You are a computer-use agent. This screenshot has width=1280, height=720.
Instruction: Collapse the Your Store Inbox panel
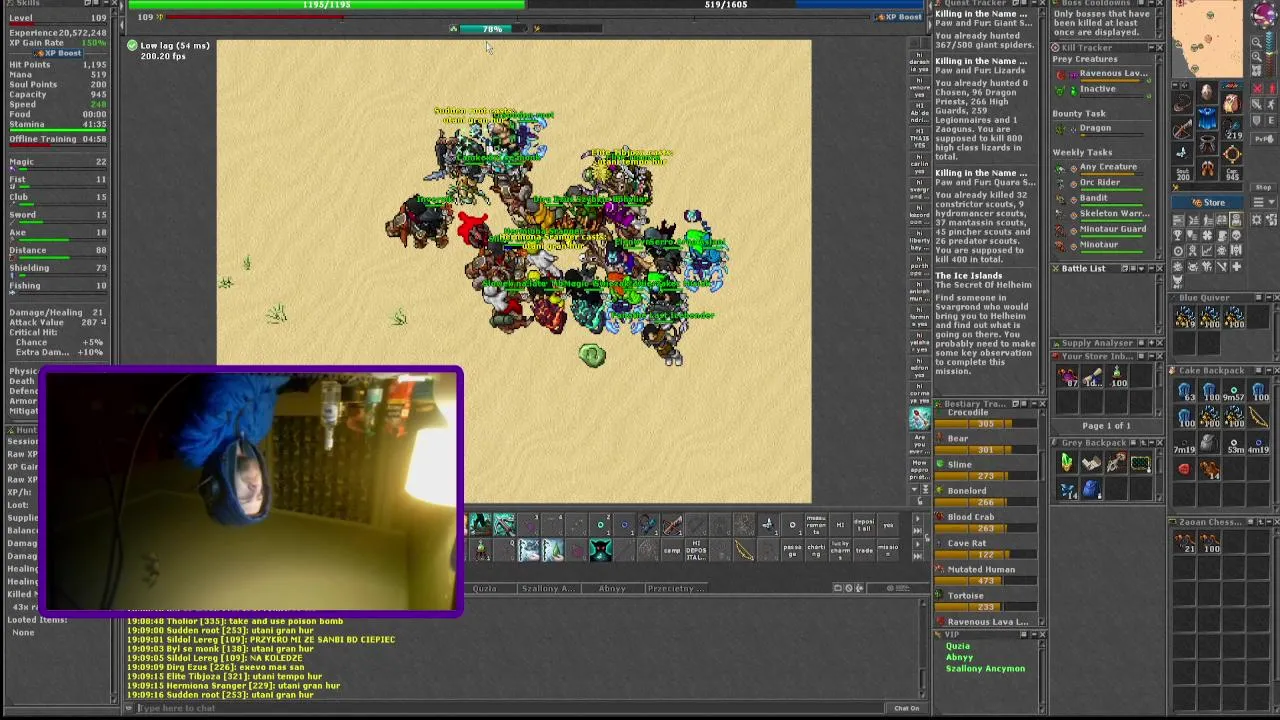coord(1151,356)
